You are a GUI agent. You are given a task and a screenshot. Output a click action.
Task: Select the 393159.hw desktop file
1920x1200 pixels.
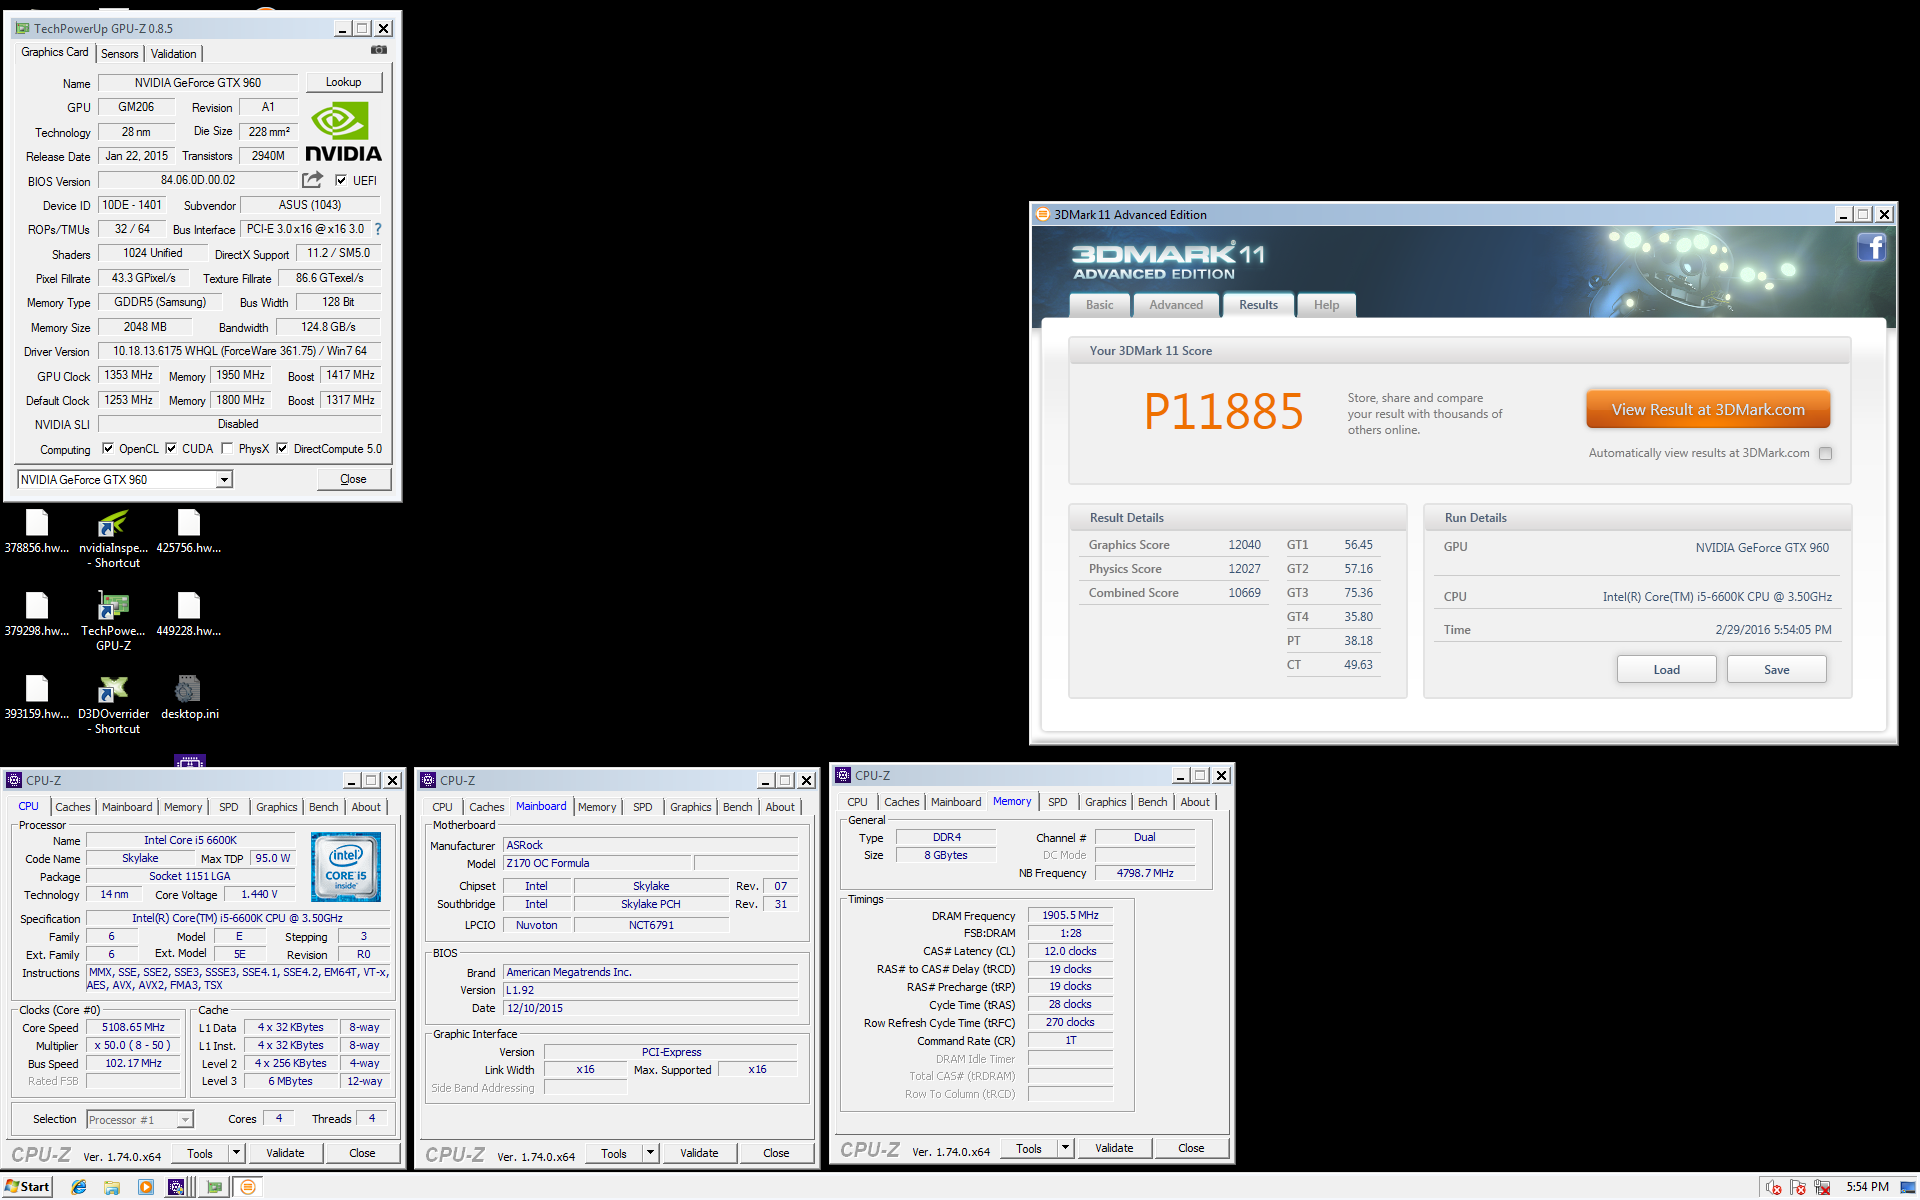(x=37, y=698)
